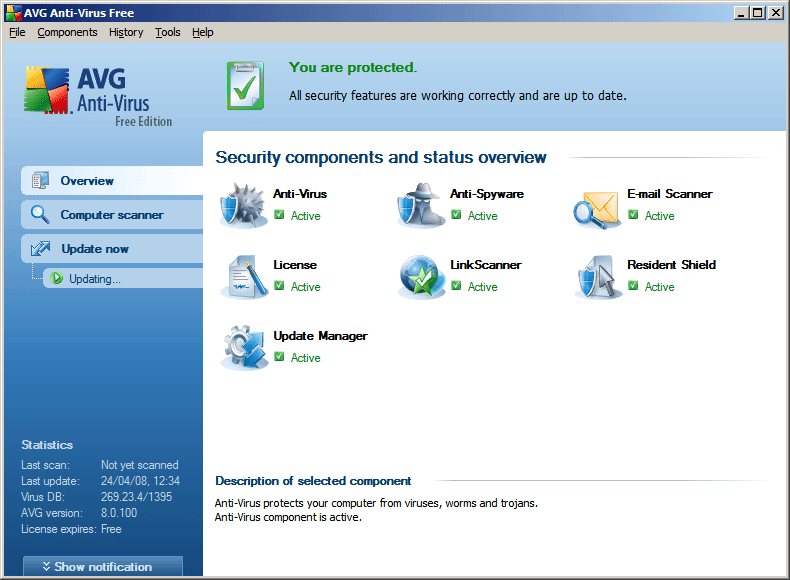The width and height of the screenshot is (790, 580).
Task: Click 'Security components and status overview' heading
Action: pyautogui.click(x=380, y=157)
